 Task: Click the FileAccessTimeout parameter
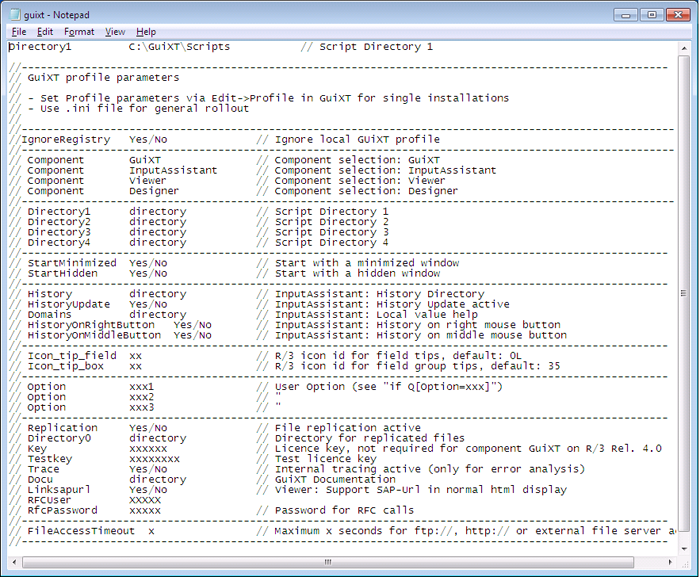81,531
